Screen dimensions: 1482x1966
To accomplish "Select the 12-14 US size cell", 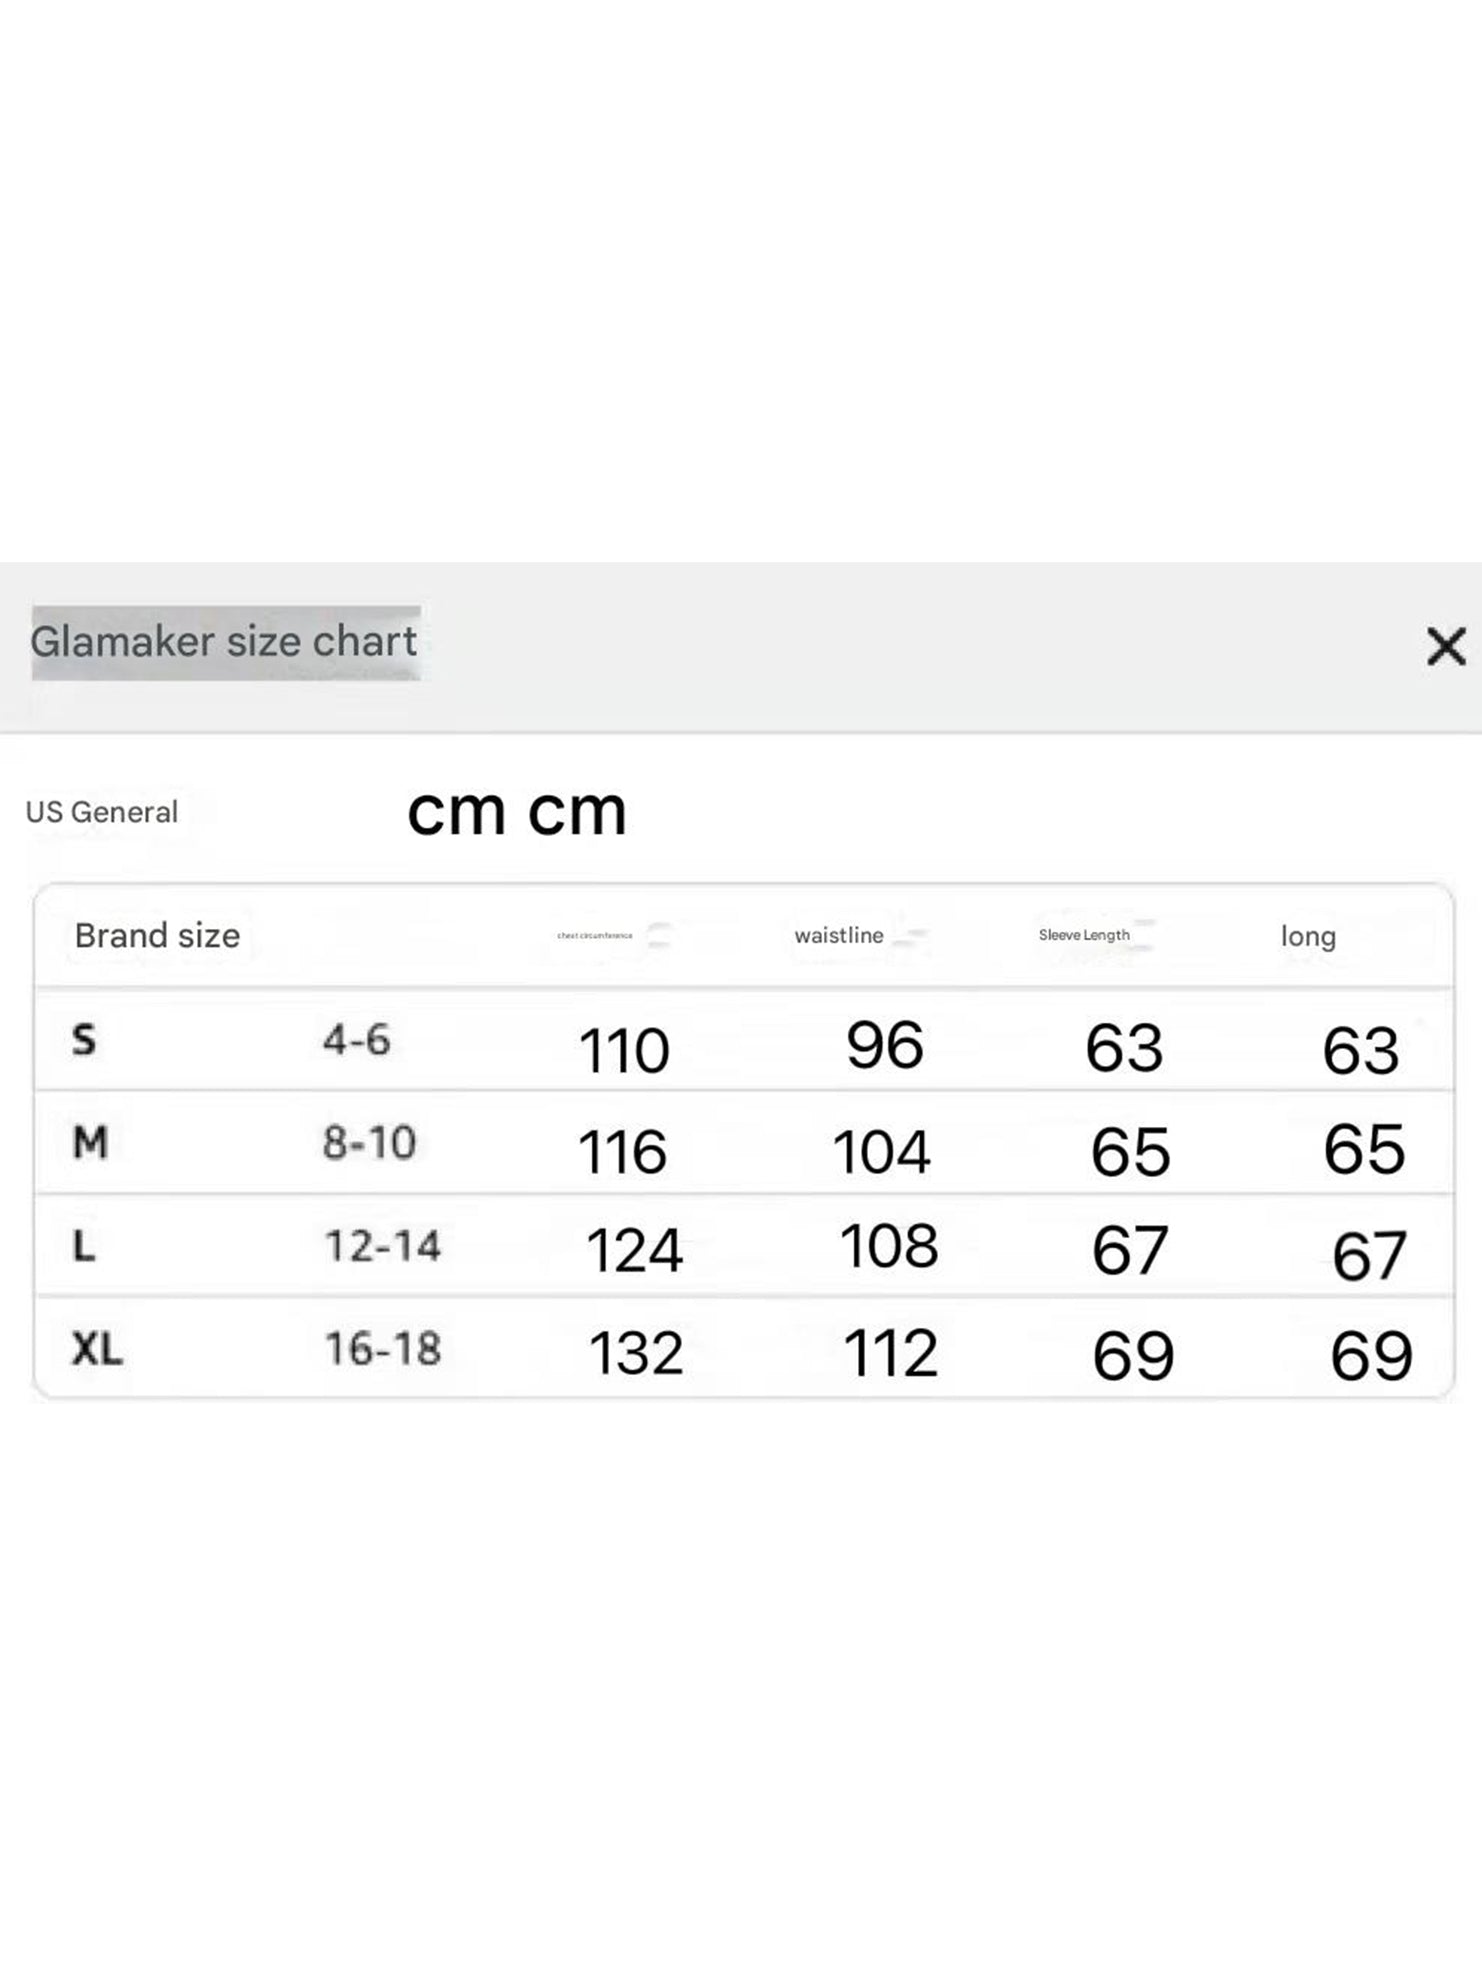I will pos(383,1246).
